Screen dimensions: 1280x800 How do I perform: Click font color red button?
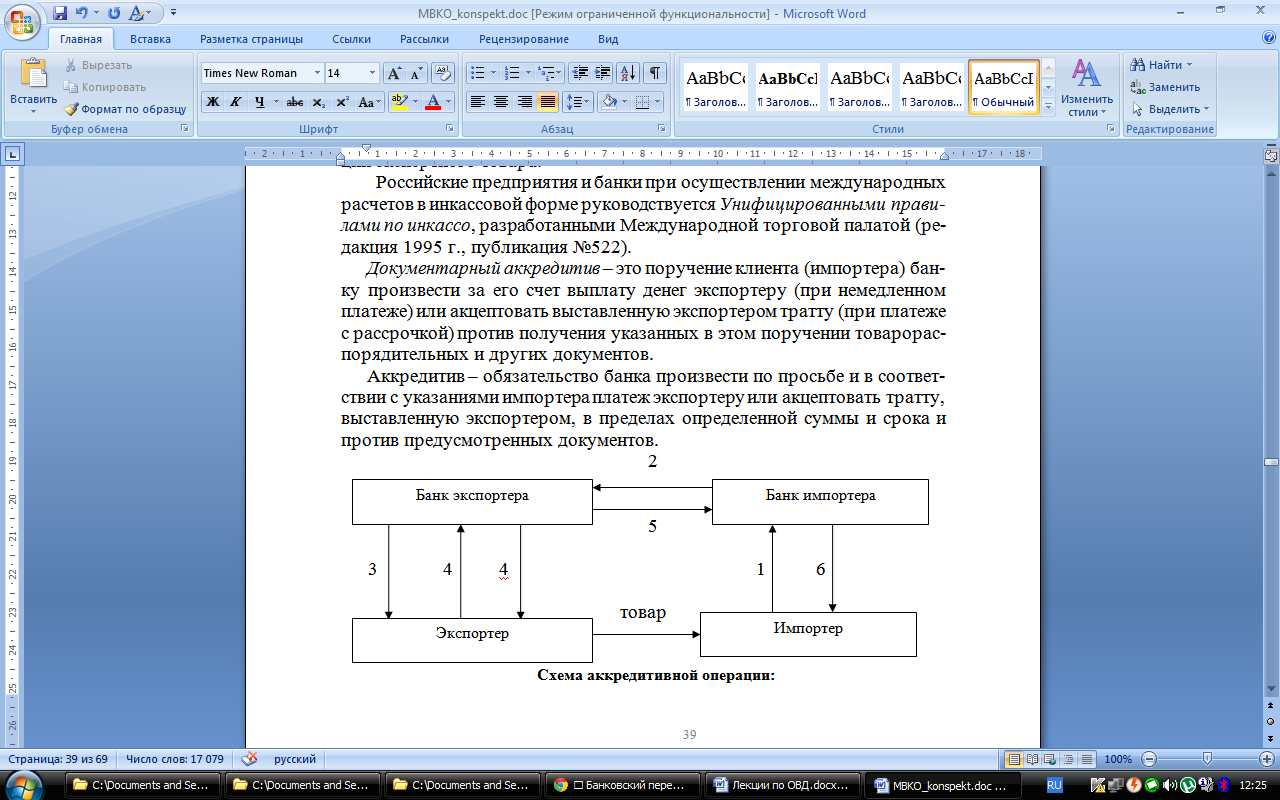pyautogui.click(x=432, y=102)
